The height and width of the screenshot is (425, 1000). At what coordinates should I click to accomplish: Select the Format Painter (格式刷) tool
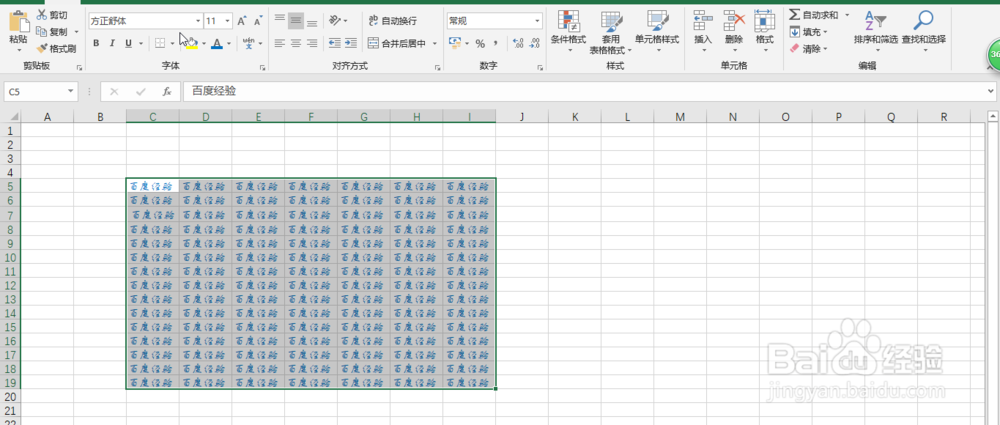pyautogui.click(x=56, y=48)
